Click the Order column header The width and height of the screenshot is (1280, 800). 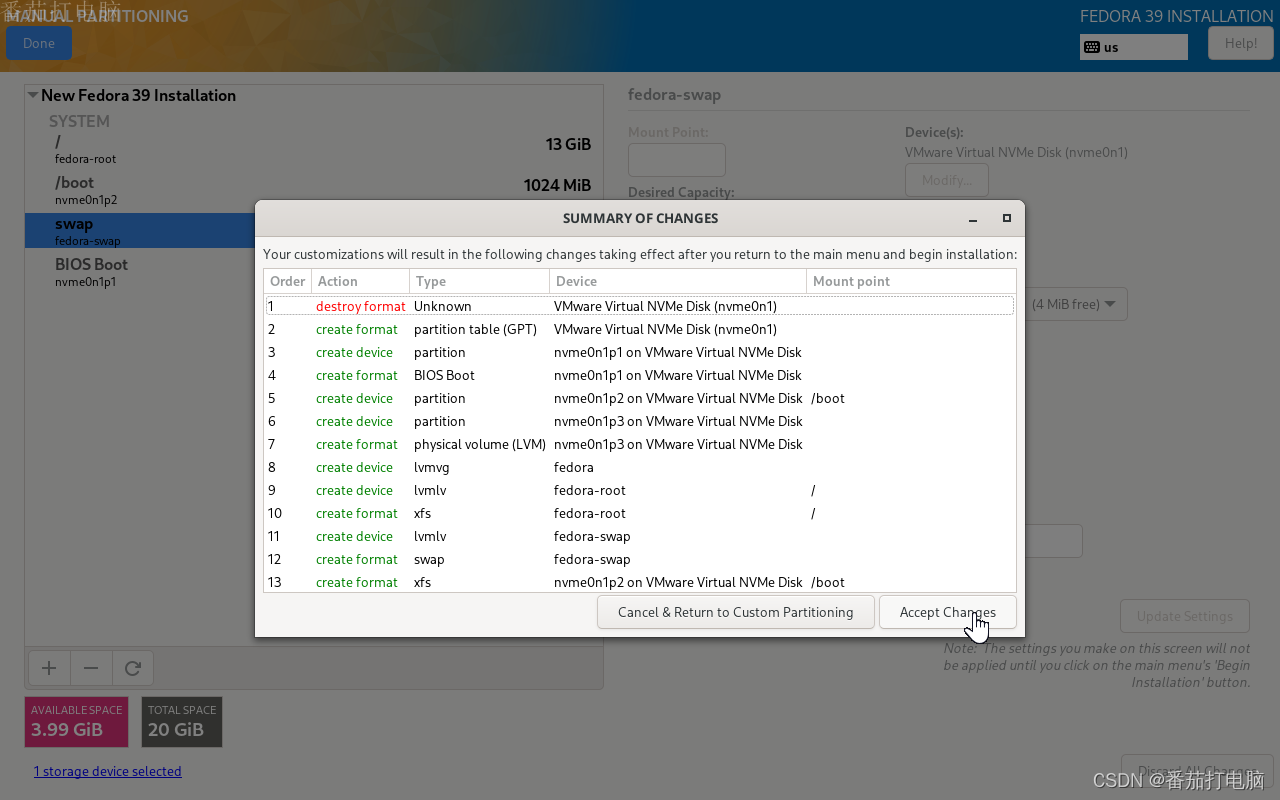click(288, 281)
